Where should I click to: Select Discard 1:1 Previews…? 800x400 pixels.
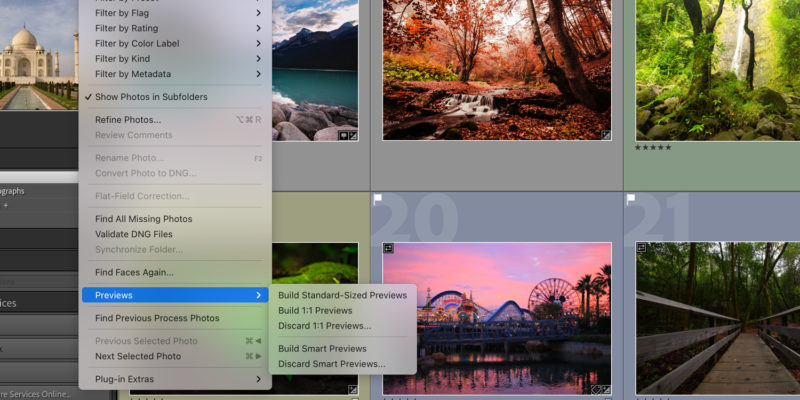[343, 326]
